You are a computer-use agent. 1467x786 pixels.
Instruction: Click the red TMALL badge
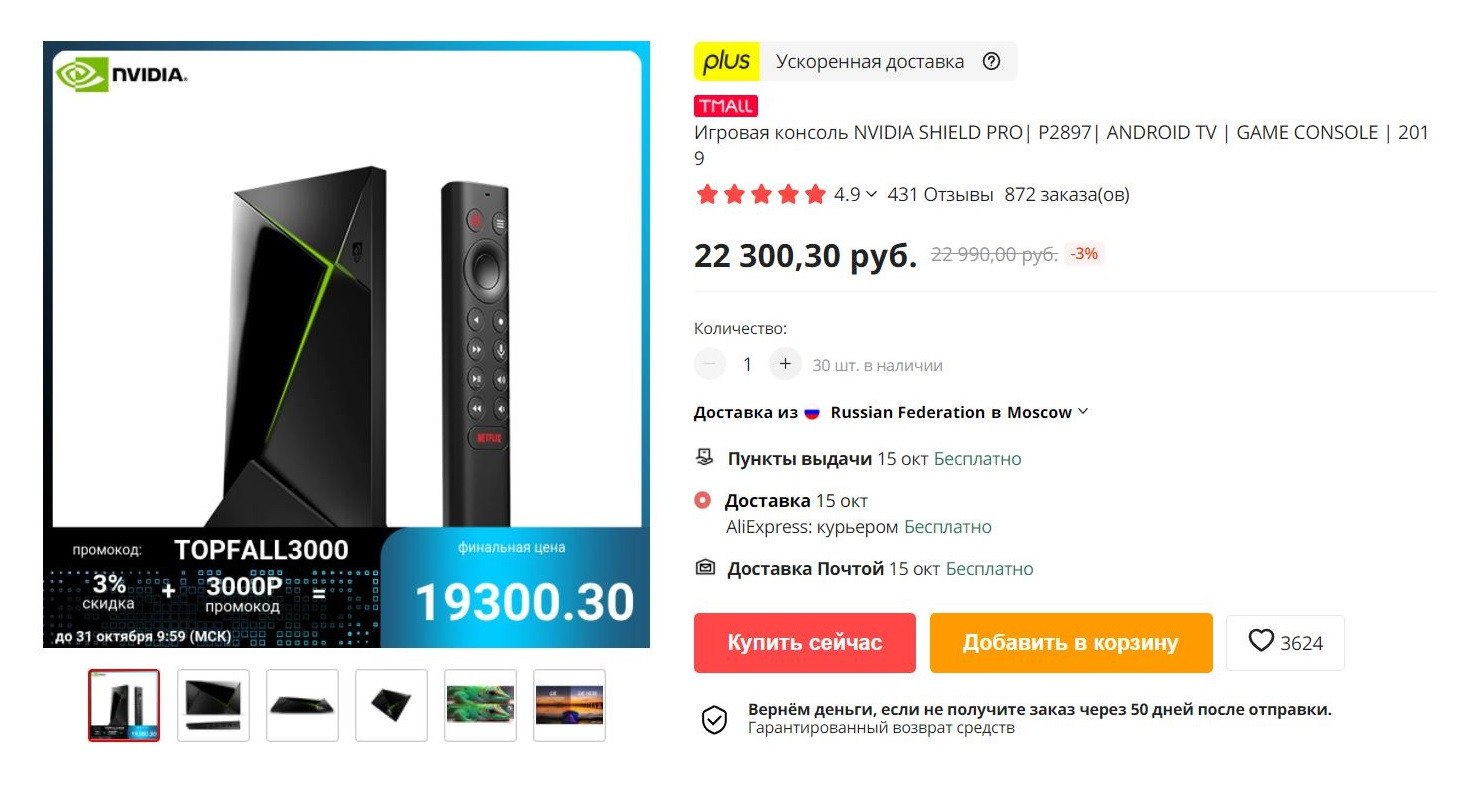726,106
